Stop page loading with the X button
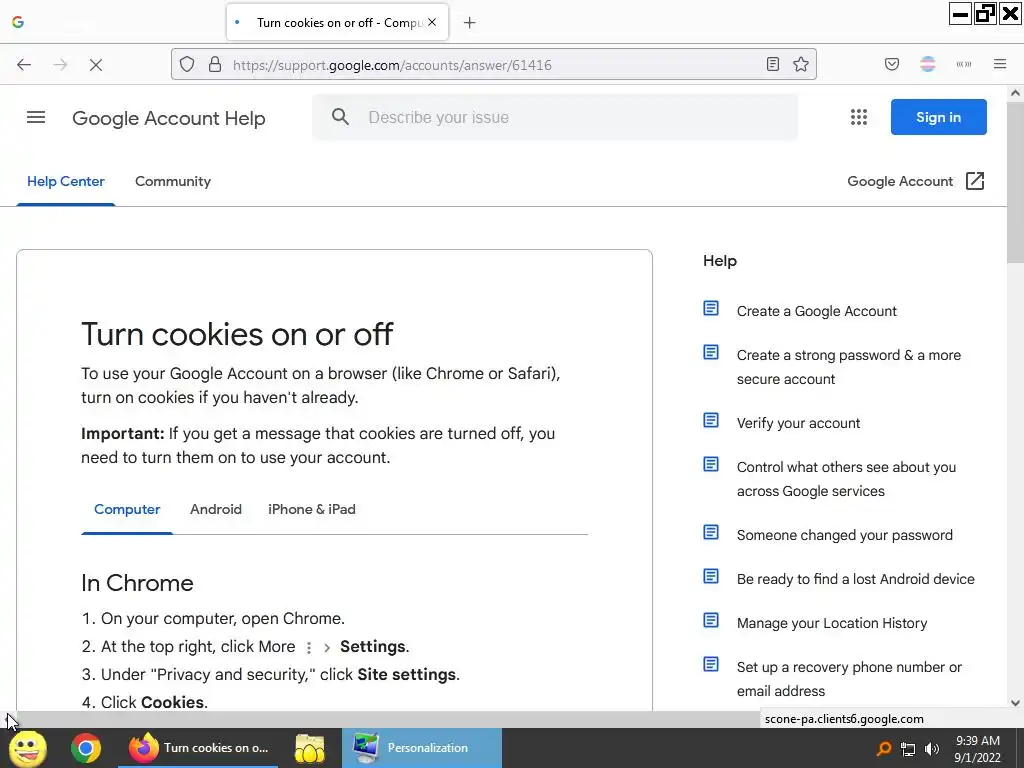 [96, 65]
